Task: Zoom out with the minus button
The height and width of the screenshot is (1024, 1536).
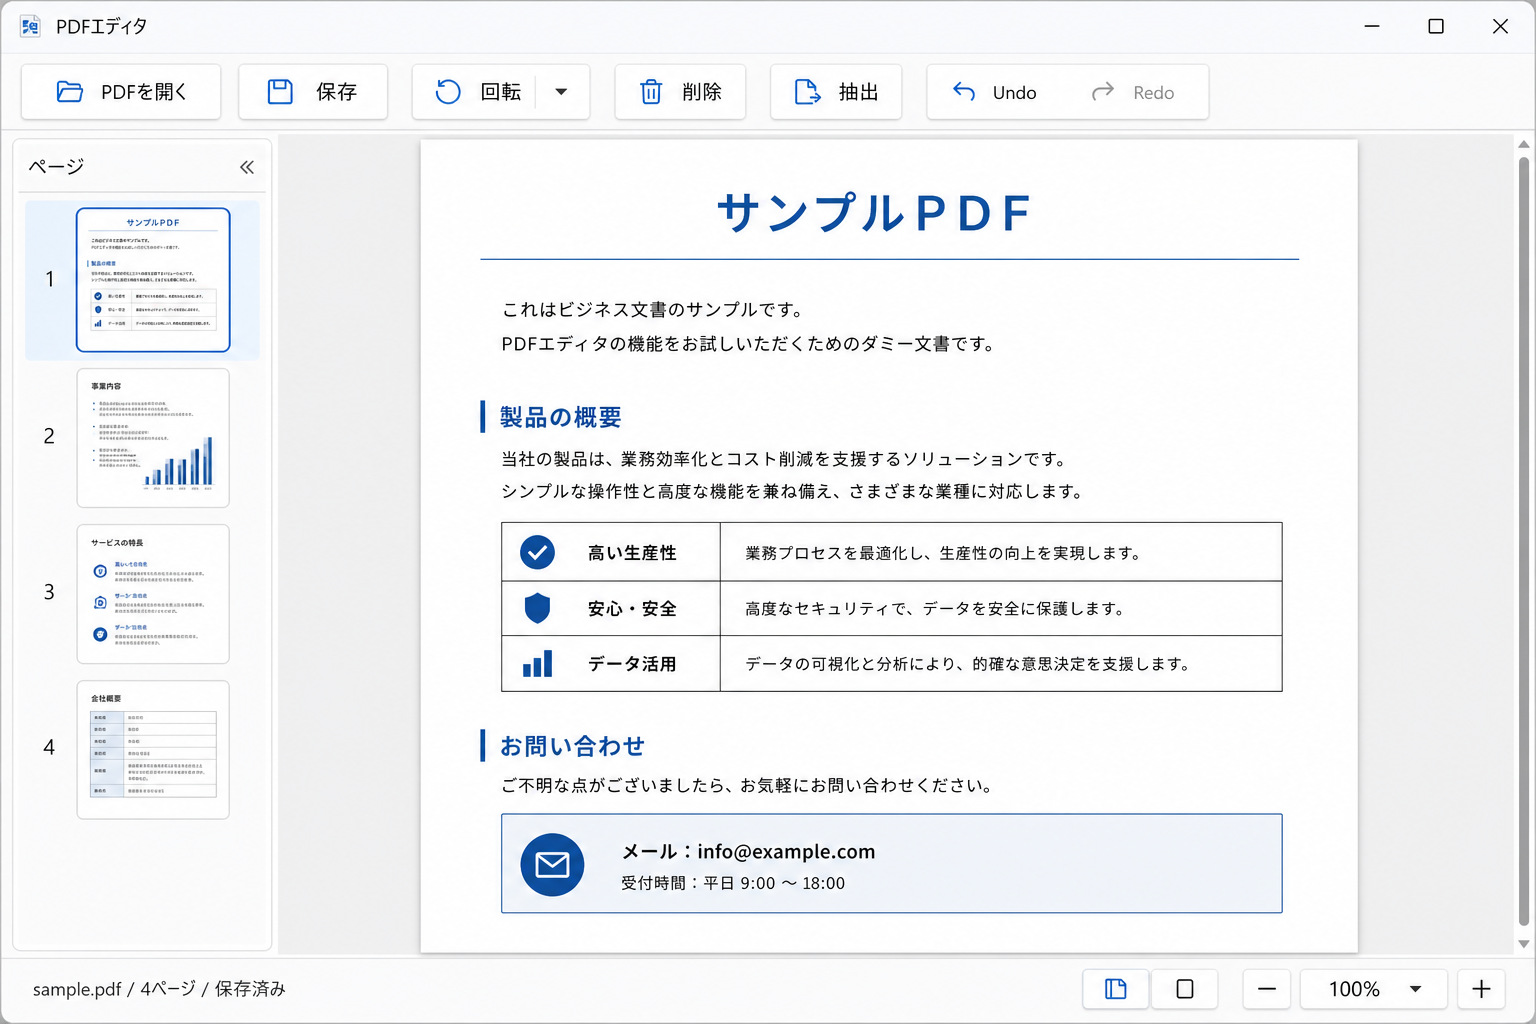Action: [x=1266, y=989]
